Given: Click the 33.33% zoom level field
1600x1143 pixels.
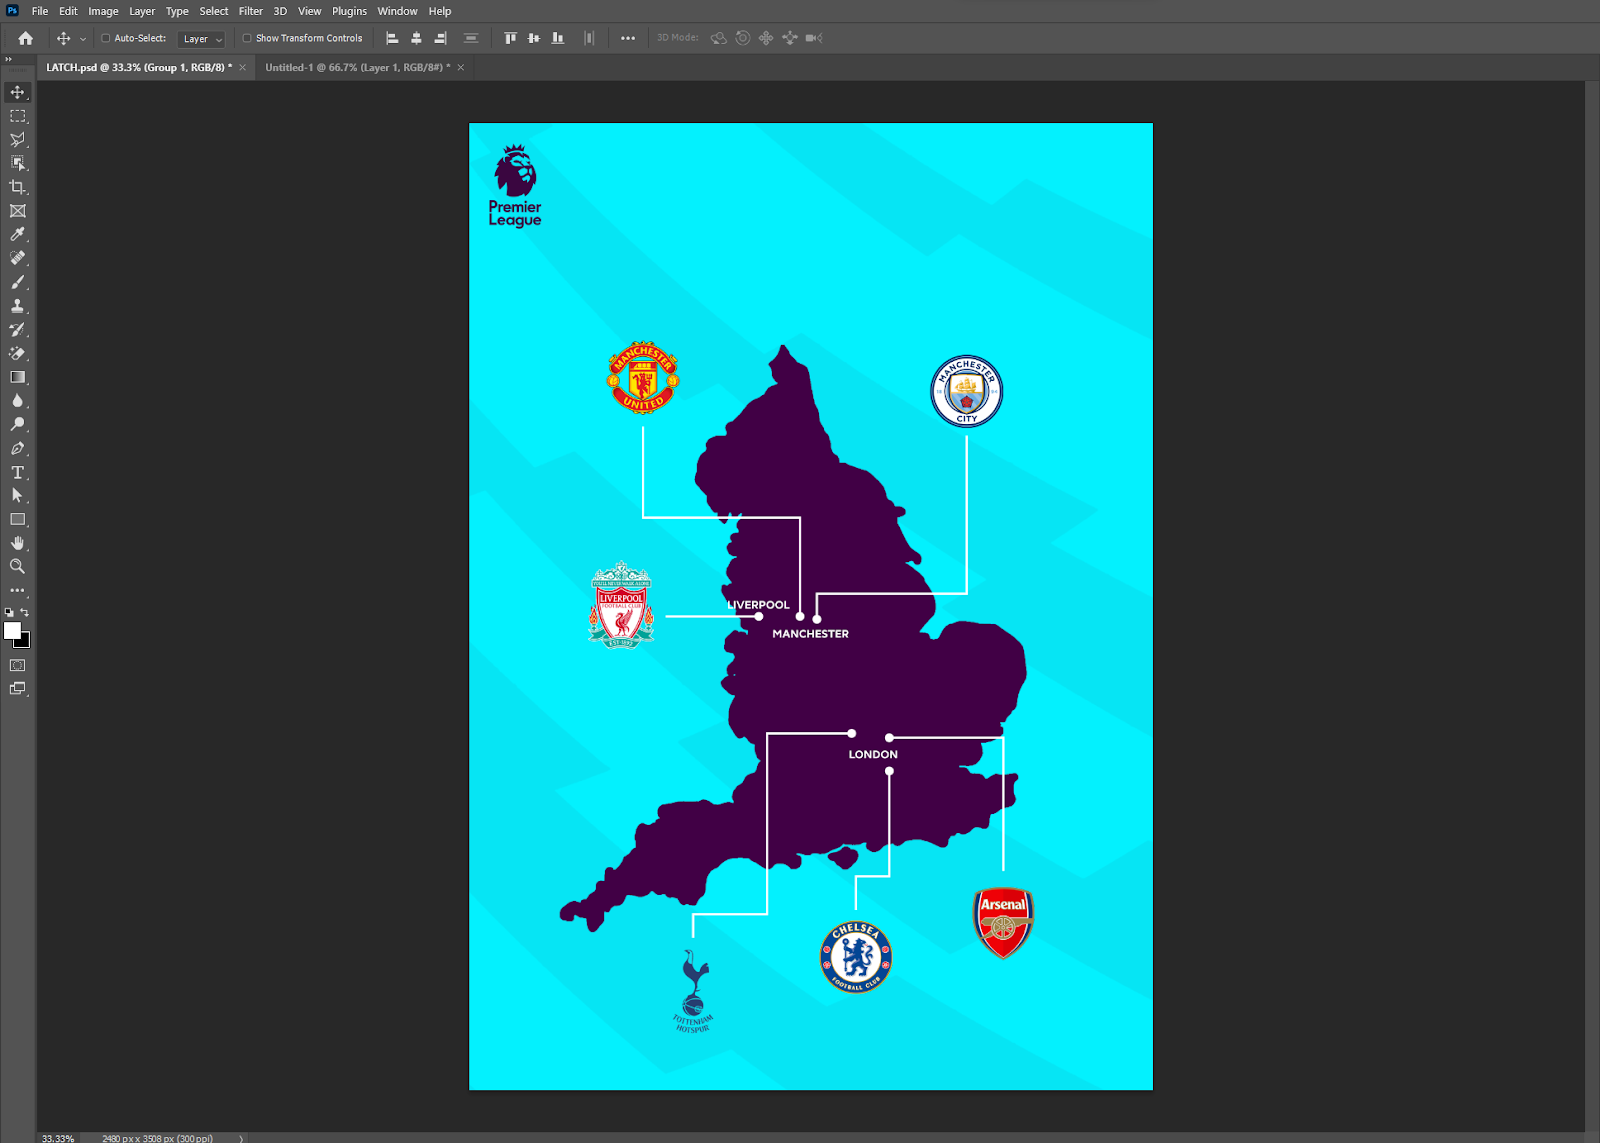Looking at the screenshot, I should 58,1138.
